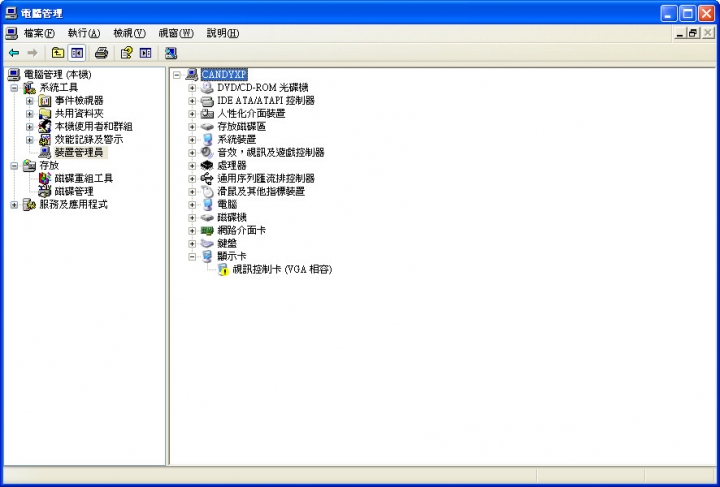Click the 磁碟重組工具 icon

click(x=45, y=179)
